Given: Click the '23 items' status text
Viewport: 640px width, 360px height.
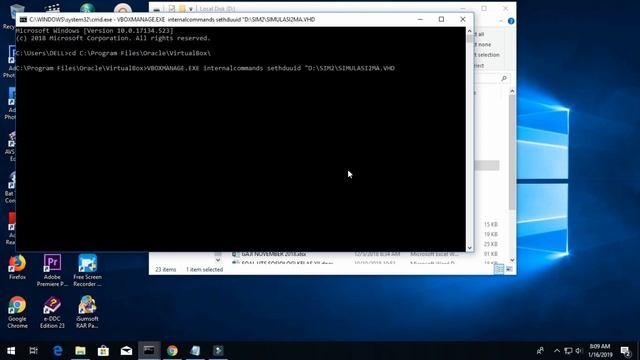Looking at the screenshot, I should pyautogui.click(x=166, y=269).
